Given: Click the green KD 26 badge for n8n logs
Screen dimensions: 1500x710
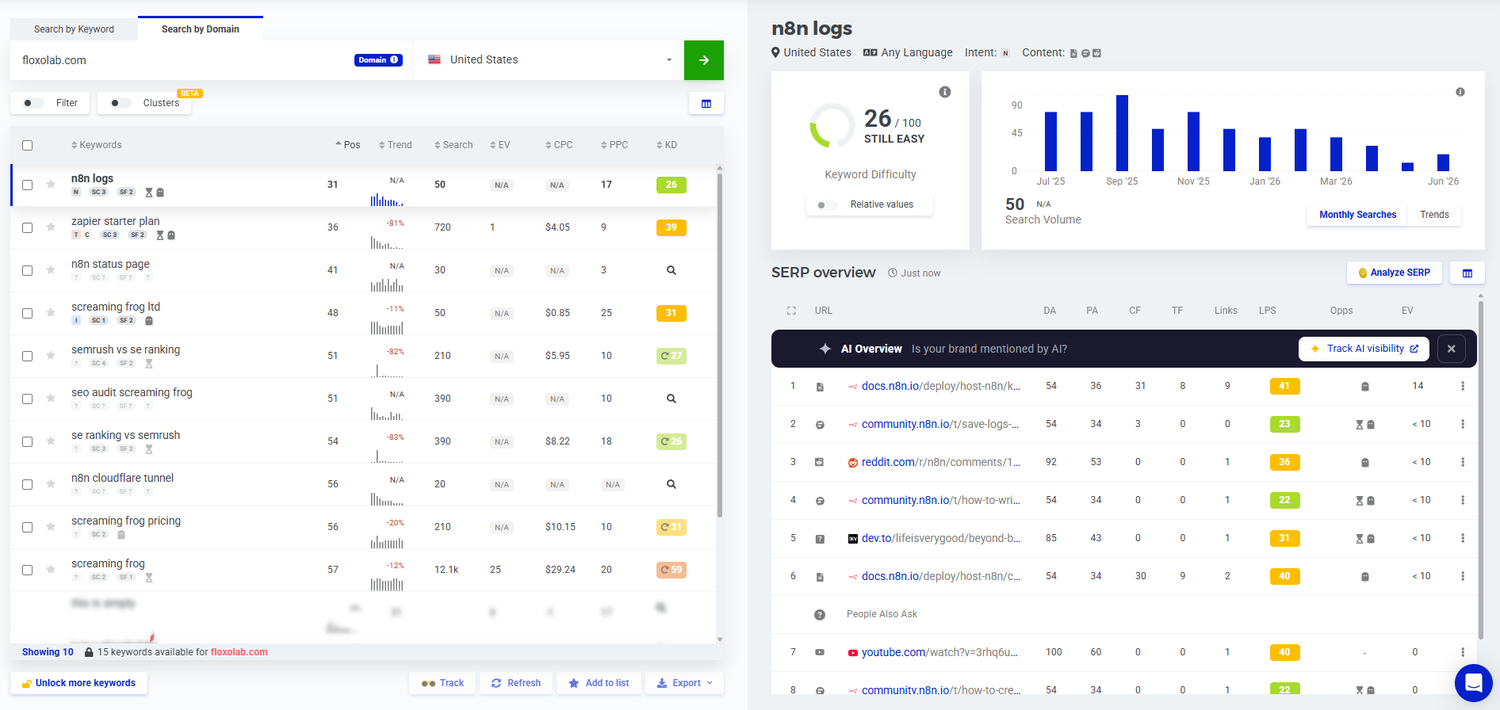Looking at the screenshot, I should pos(671,185).
